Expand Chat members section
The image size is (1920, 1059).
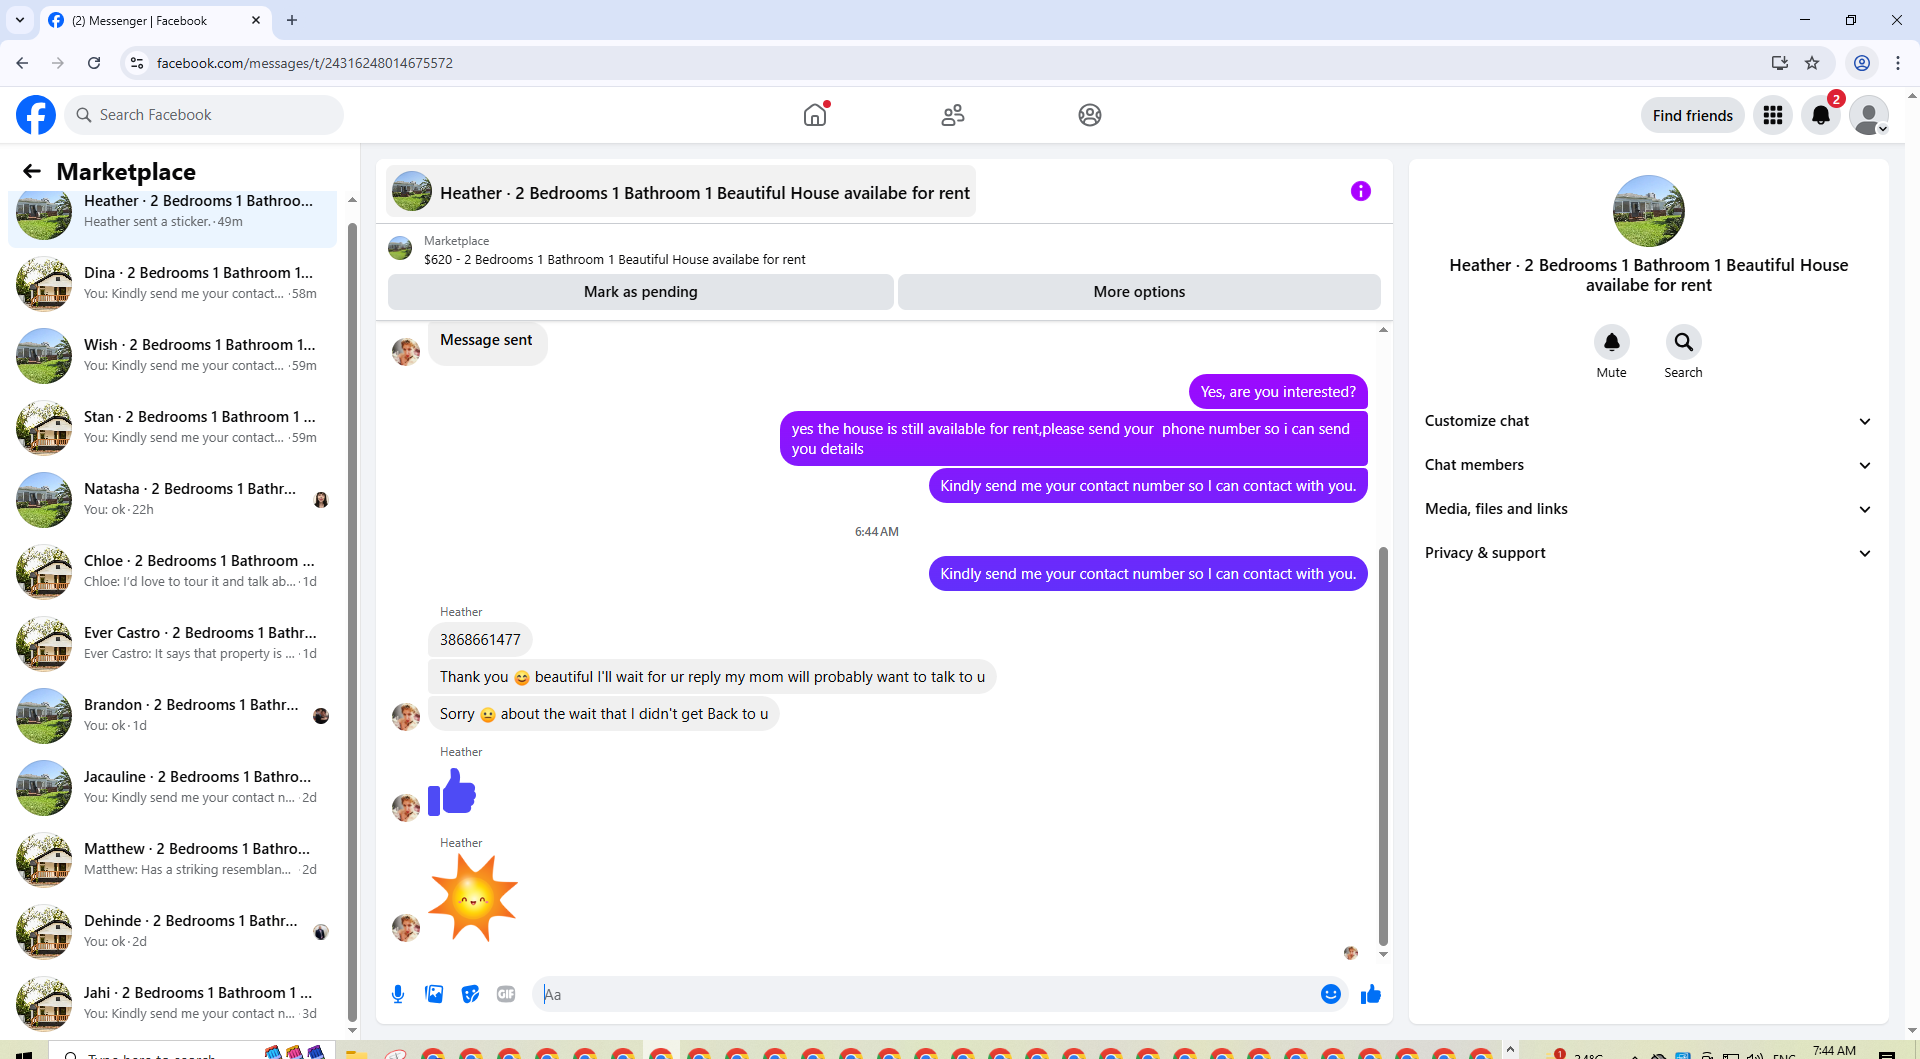[x=1649, y=465]
